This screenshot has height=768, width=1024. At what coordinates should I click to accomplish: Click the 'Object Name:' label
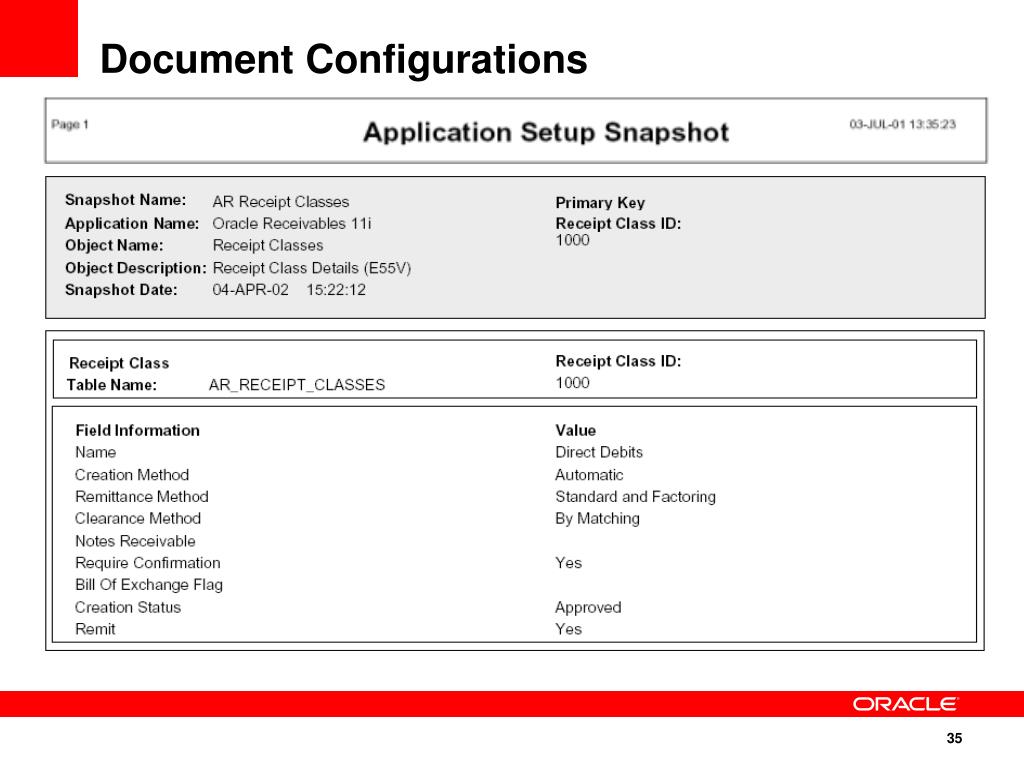coord(114,246)
